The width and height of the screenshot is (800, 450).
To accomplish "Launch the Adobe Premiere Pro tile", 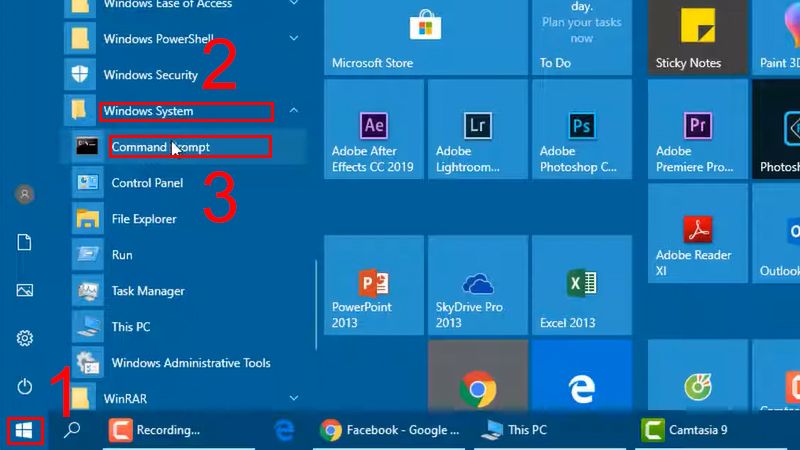I will pyautogui.click(x=698, y=130).
